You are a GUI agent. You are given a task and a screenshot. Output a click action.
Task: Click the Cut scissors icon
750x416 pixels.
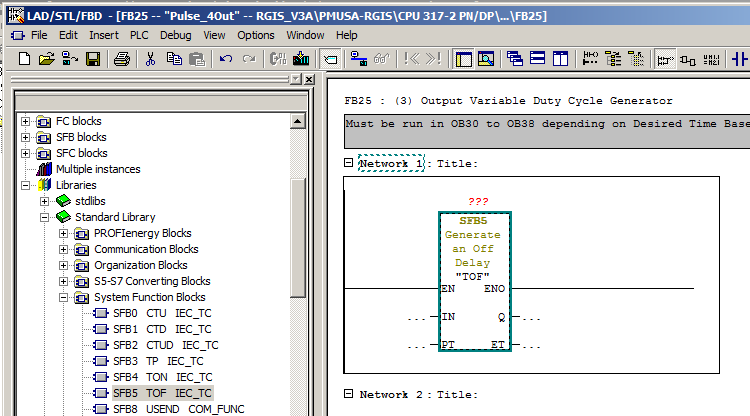151,59
